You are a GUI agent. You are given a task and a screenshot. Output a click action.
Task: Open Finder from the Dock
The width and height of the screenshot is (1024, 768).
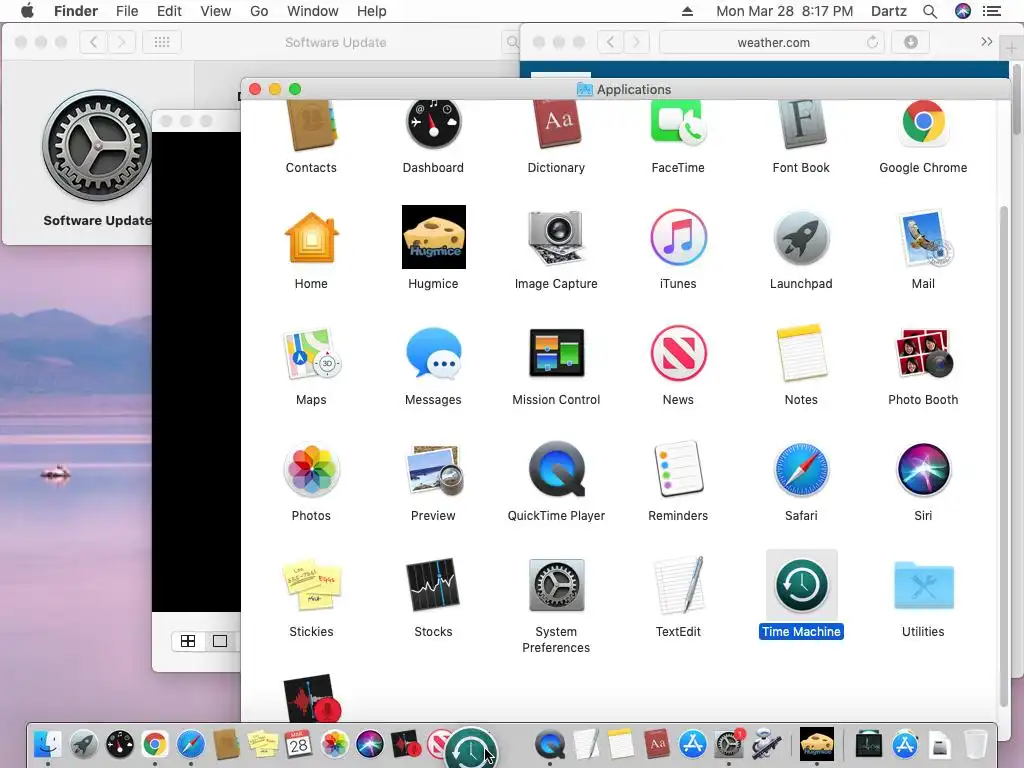(48, 744)
